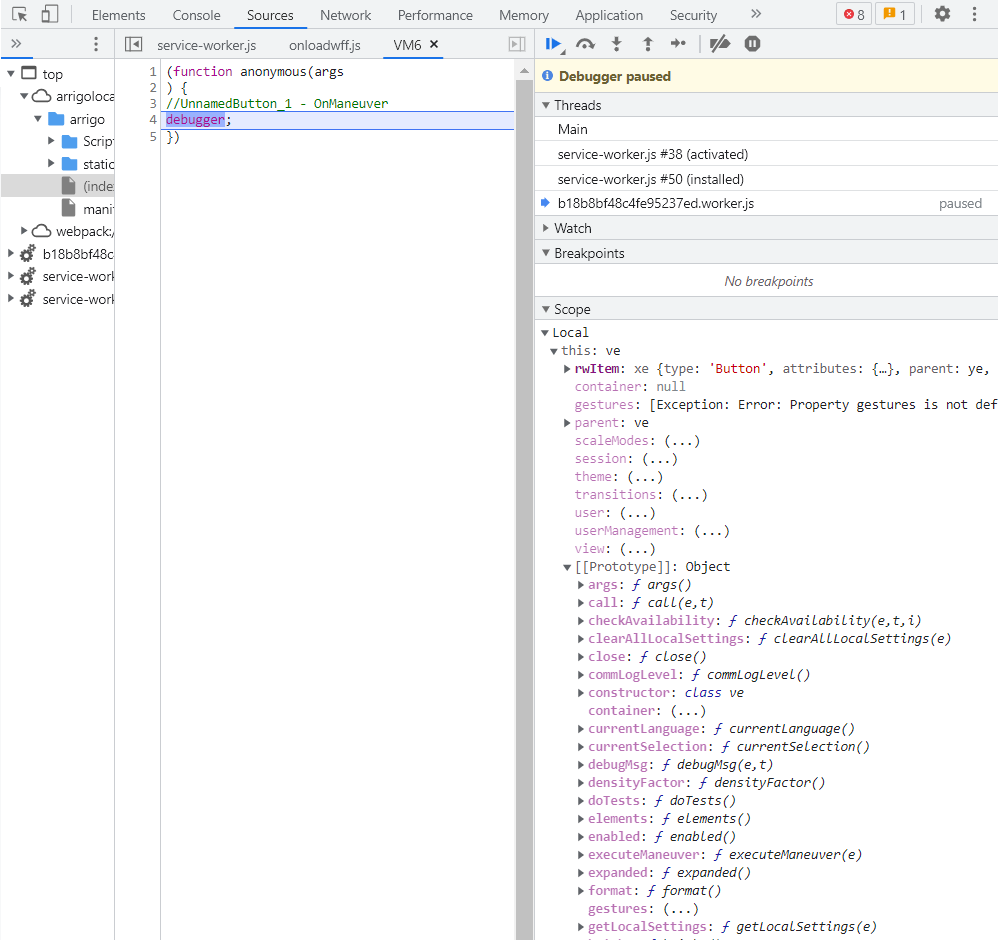Hide the file navigator sidebar
998x940 pixels.
pos(133,45)
